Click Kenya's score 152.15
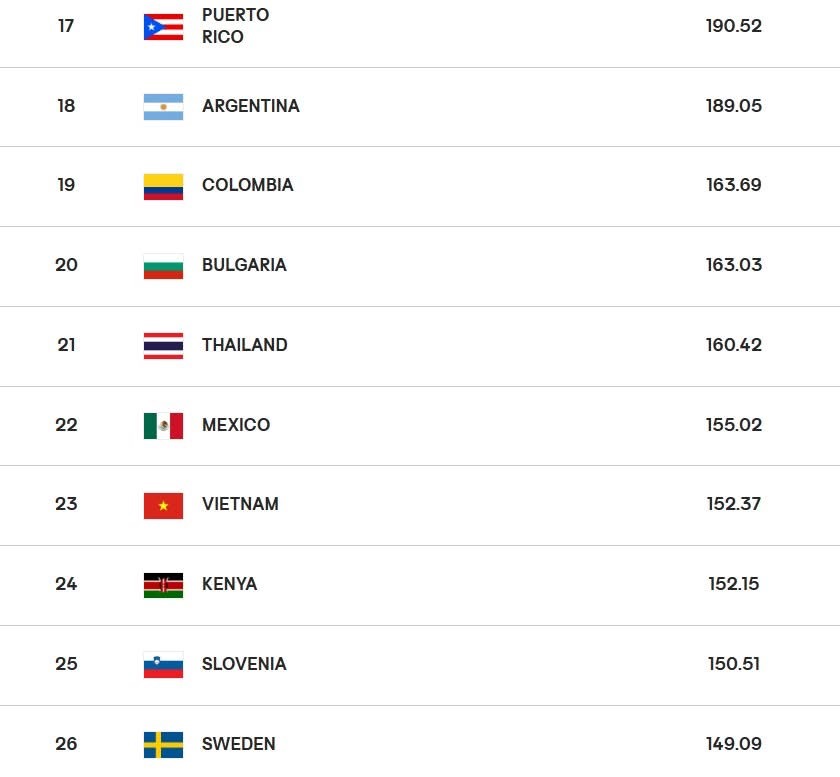The width and height of the screenshot is (840, 777). tap(733, 584)
